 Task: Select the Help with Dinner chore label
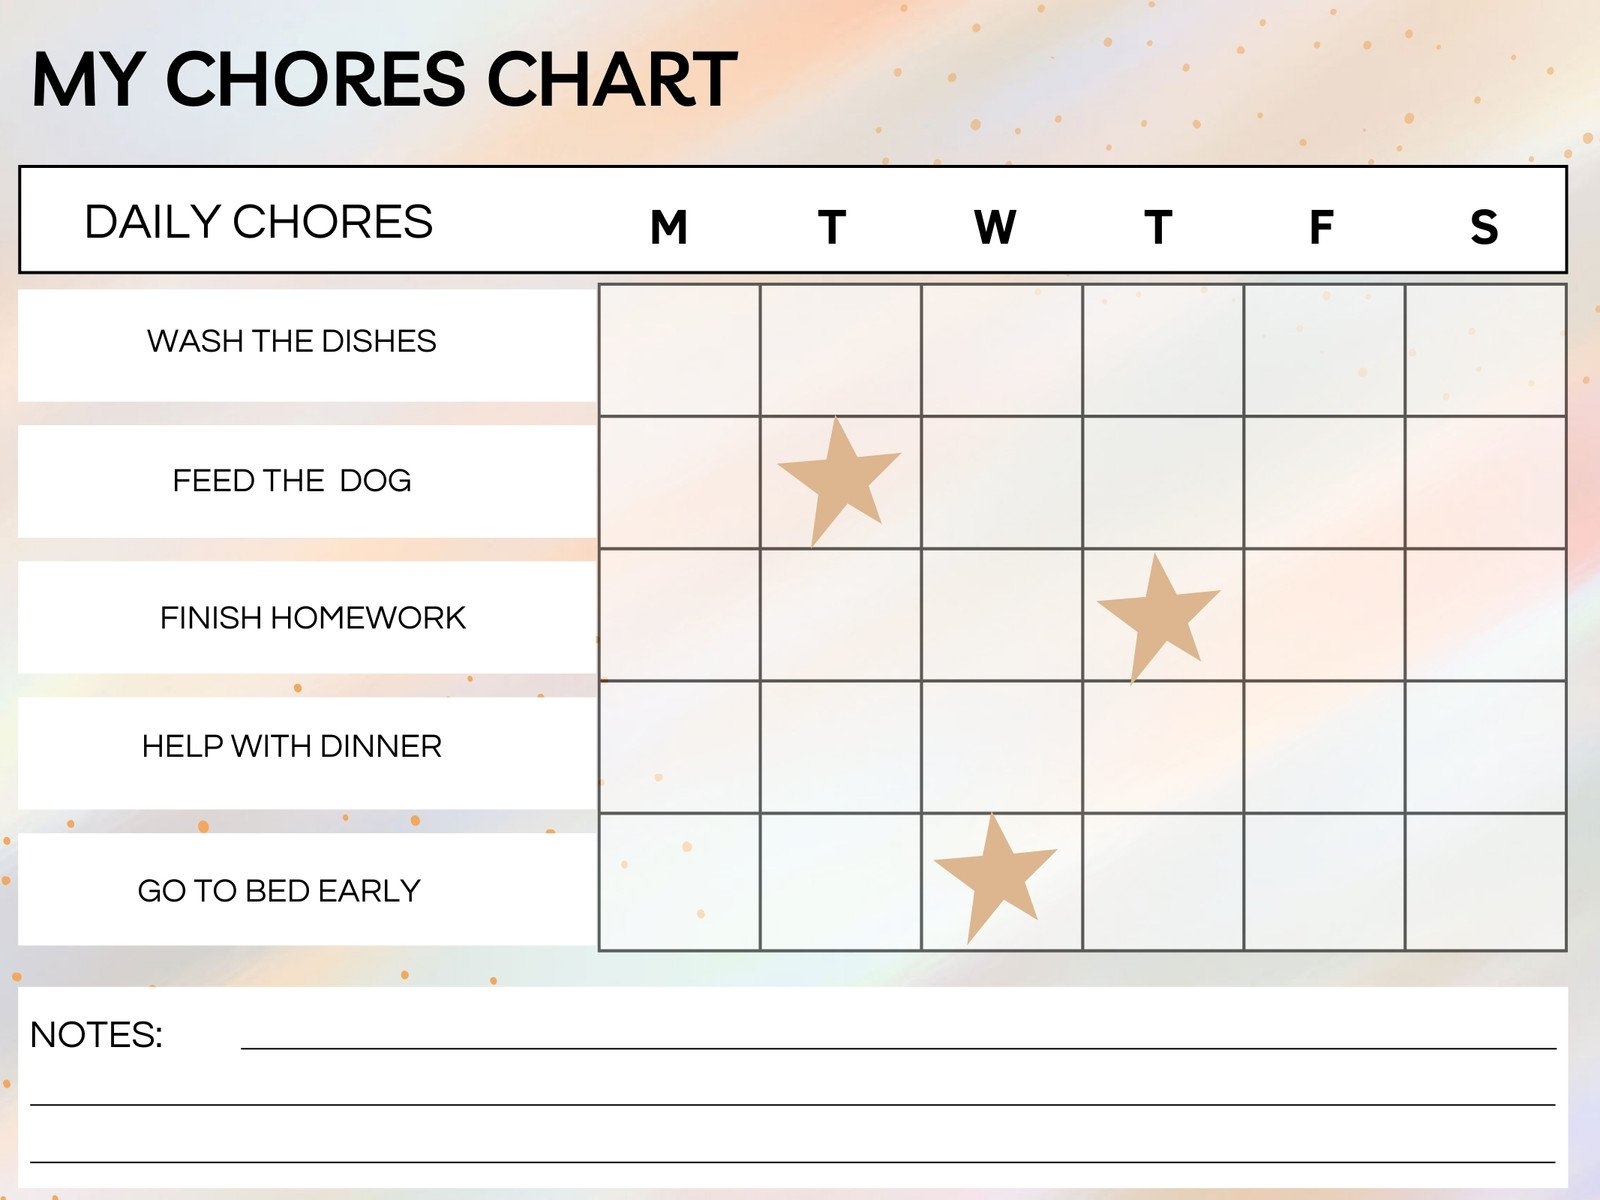(292, 746)
